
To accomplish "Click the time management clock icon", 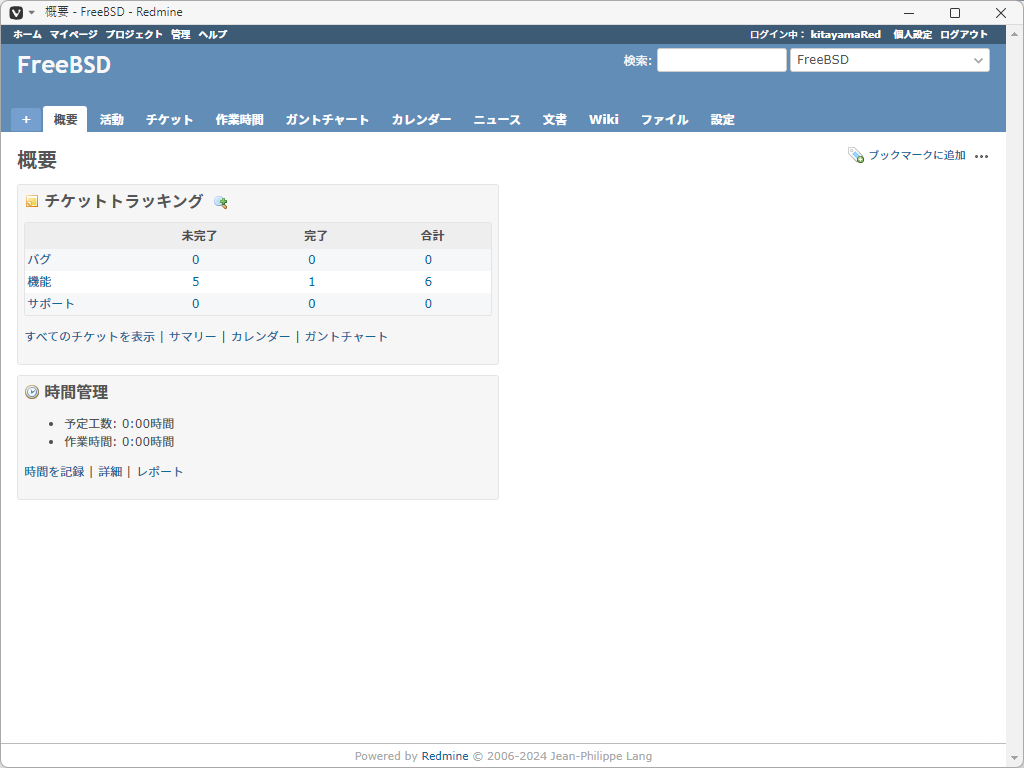I will coord(32,392).
